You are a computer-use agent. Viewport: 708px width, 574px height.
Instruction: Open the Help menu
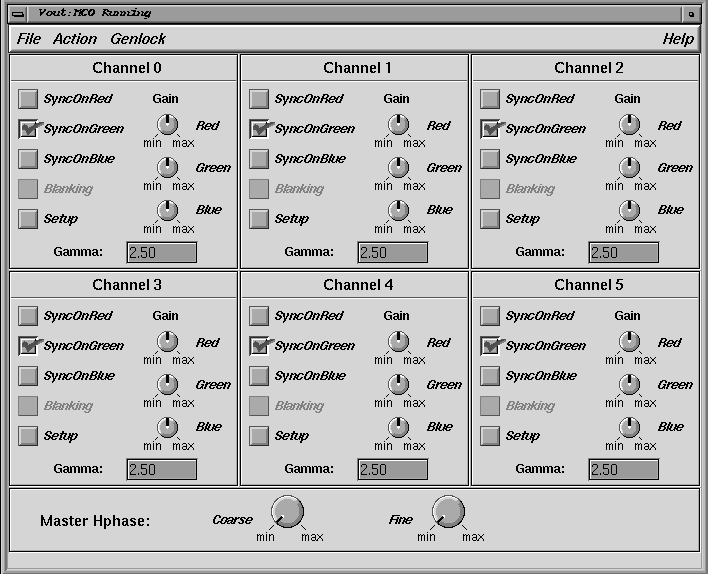point(678,39)
